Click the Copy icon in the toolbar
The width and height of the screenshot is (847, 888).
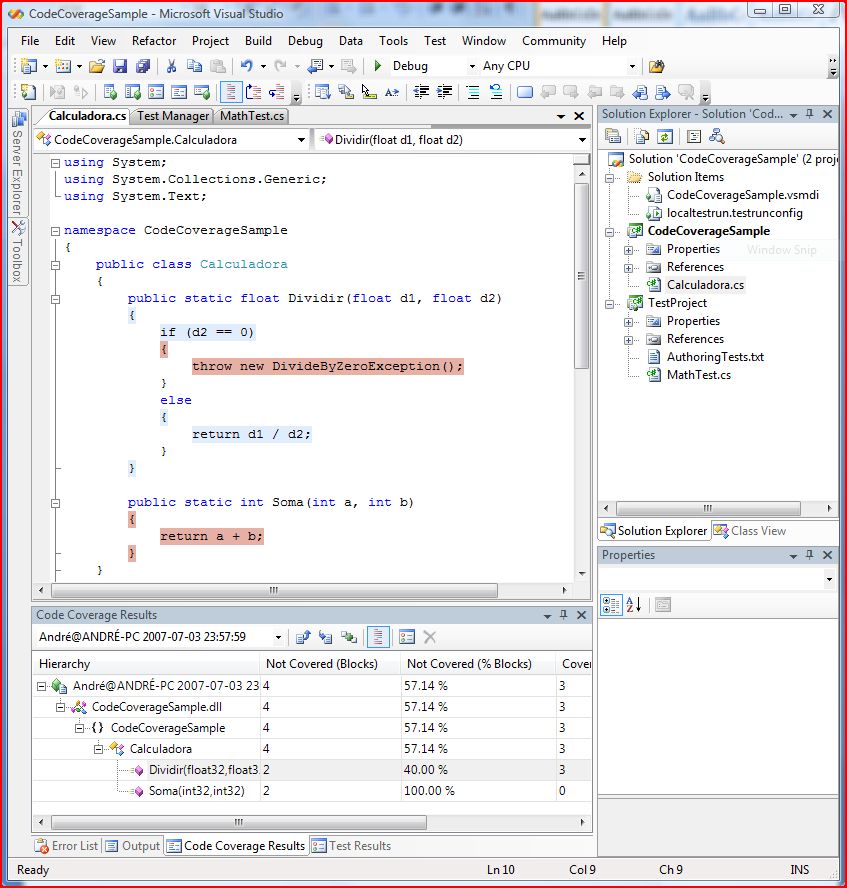tap(194, 66)
